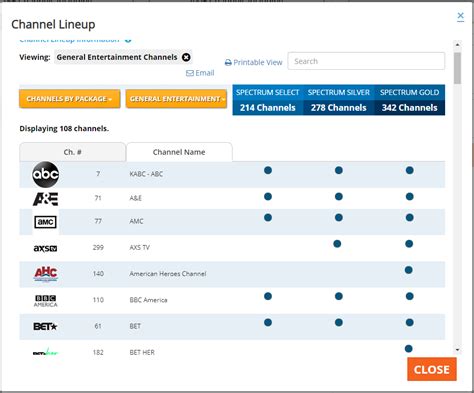Click the AXS TV channel logo
The width and height of the screenshot is (474, 393).
(45, 248)
